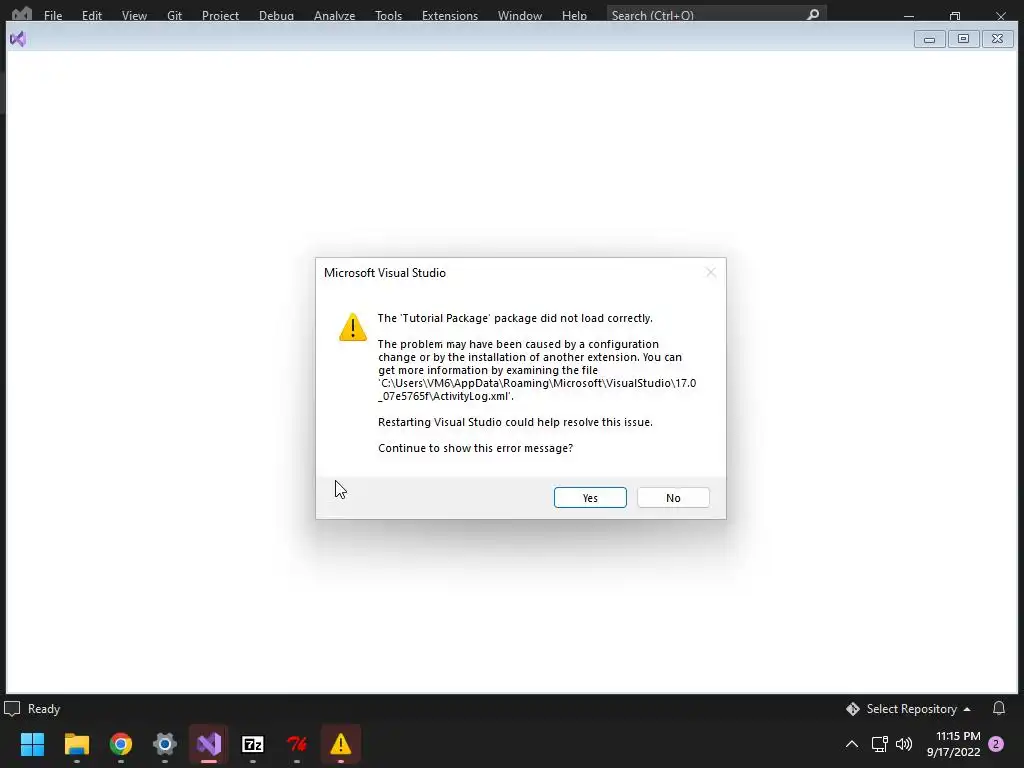Open File Explorer from taskbar
Viewport: 1024px width, 768px height.
[76, 744]
